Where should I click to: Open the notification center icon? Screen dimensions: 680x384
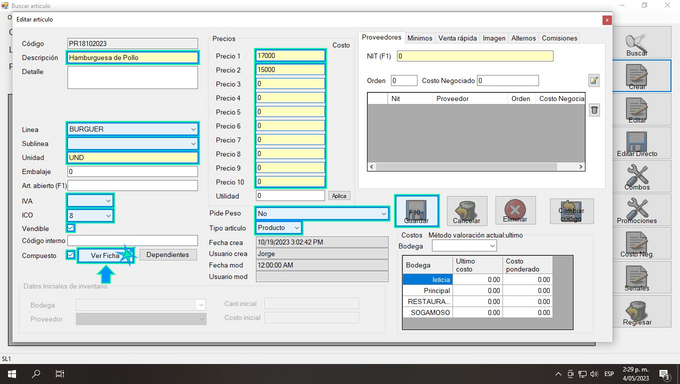[x=664, y=374]
